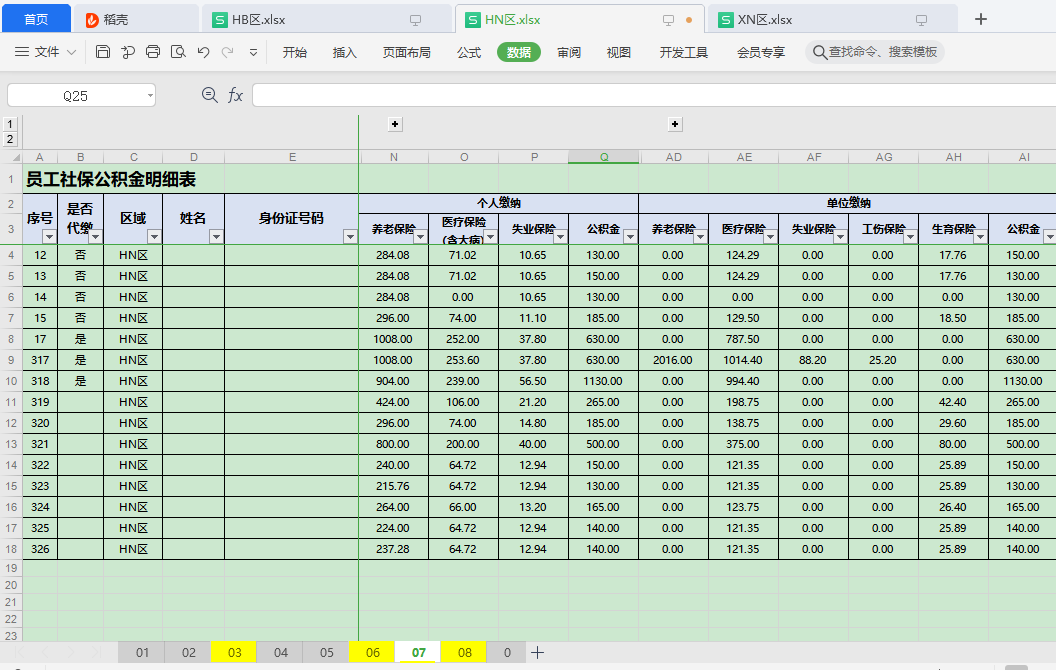Click the fx insert function icon

235,96
